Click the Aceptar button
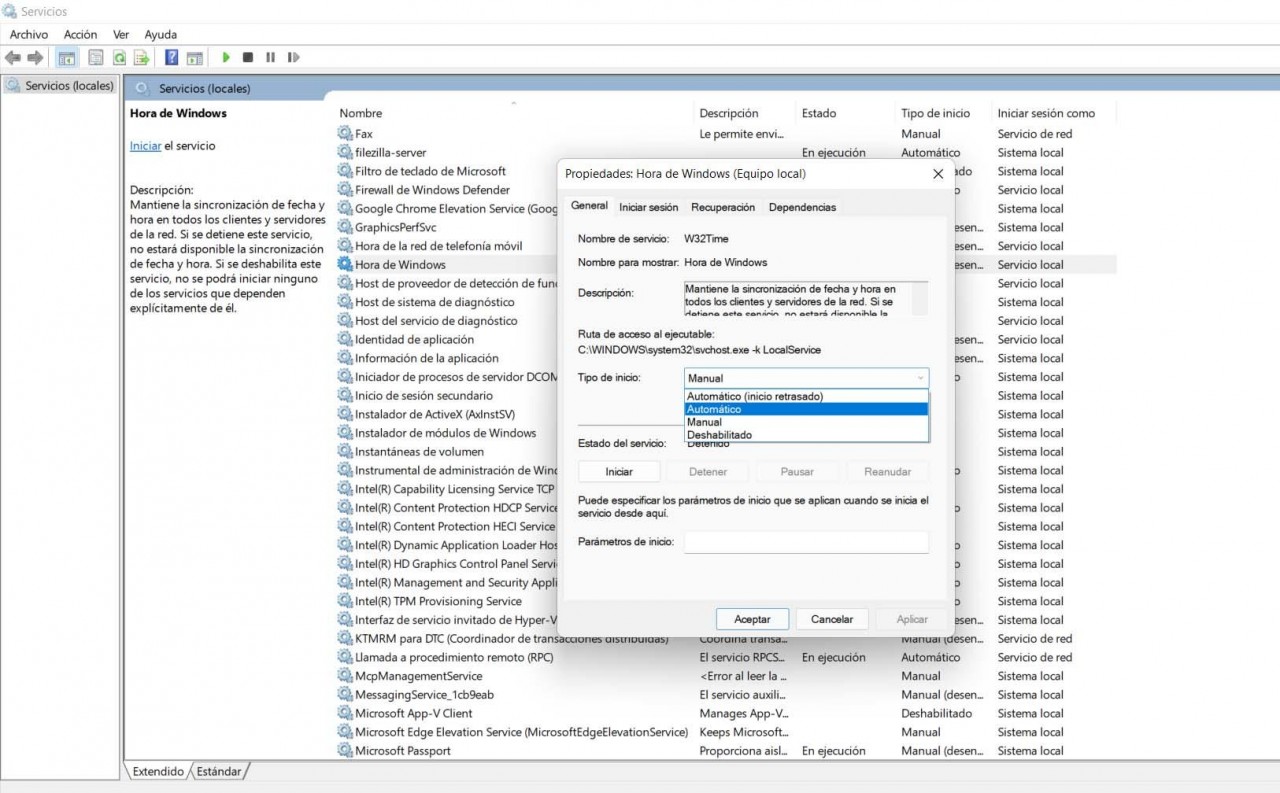The height and width of the screenshot is (793, 1280). (752, 619)
